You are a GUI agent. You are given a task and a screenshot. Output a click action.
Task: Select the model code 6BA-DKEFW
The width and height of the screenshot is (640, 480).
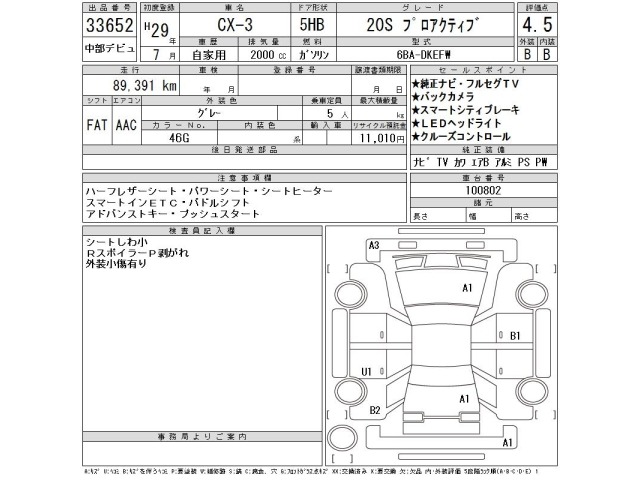(x=424, y=55)
